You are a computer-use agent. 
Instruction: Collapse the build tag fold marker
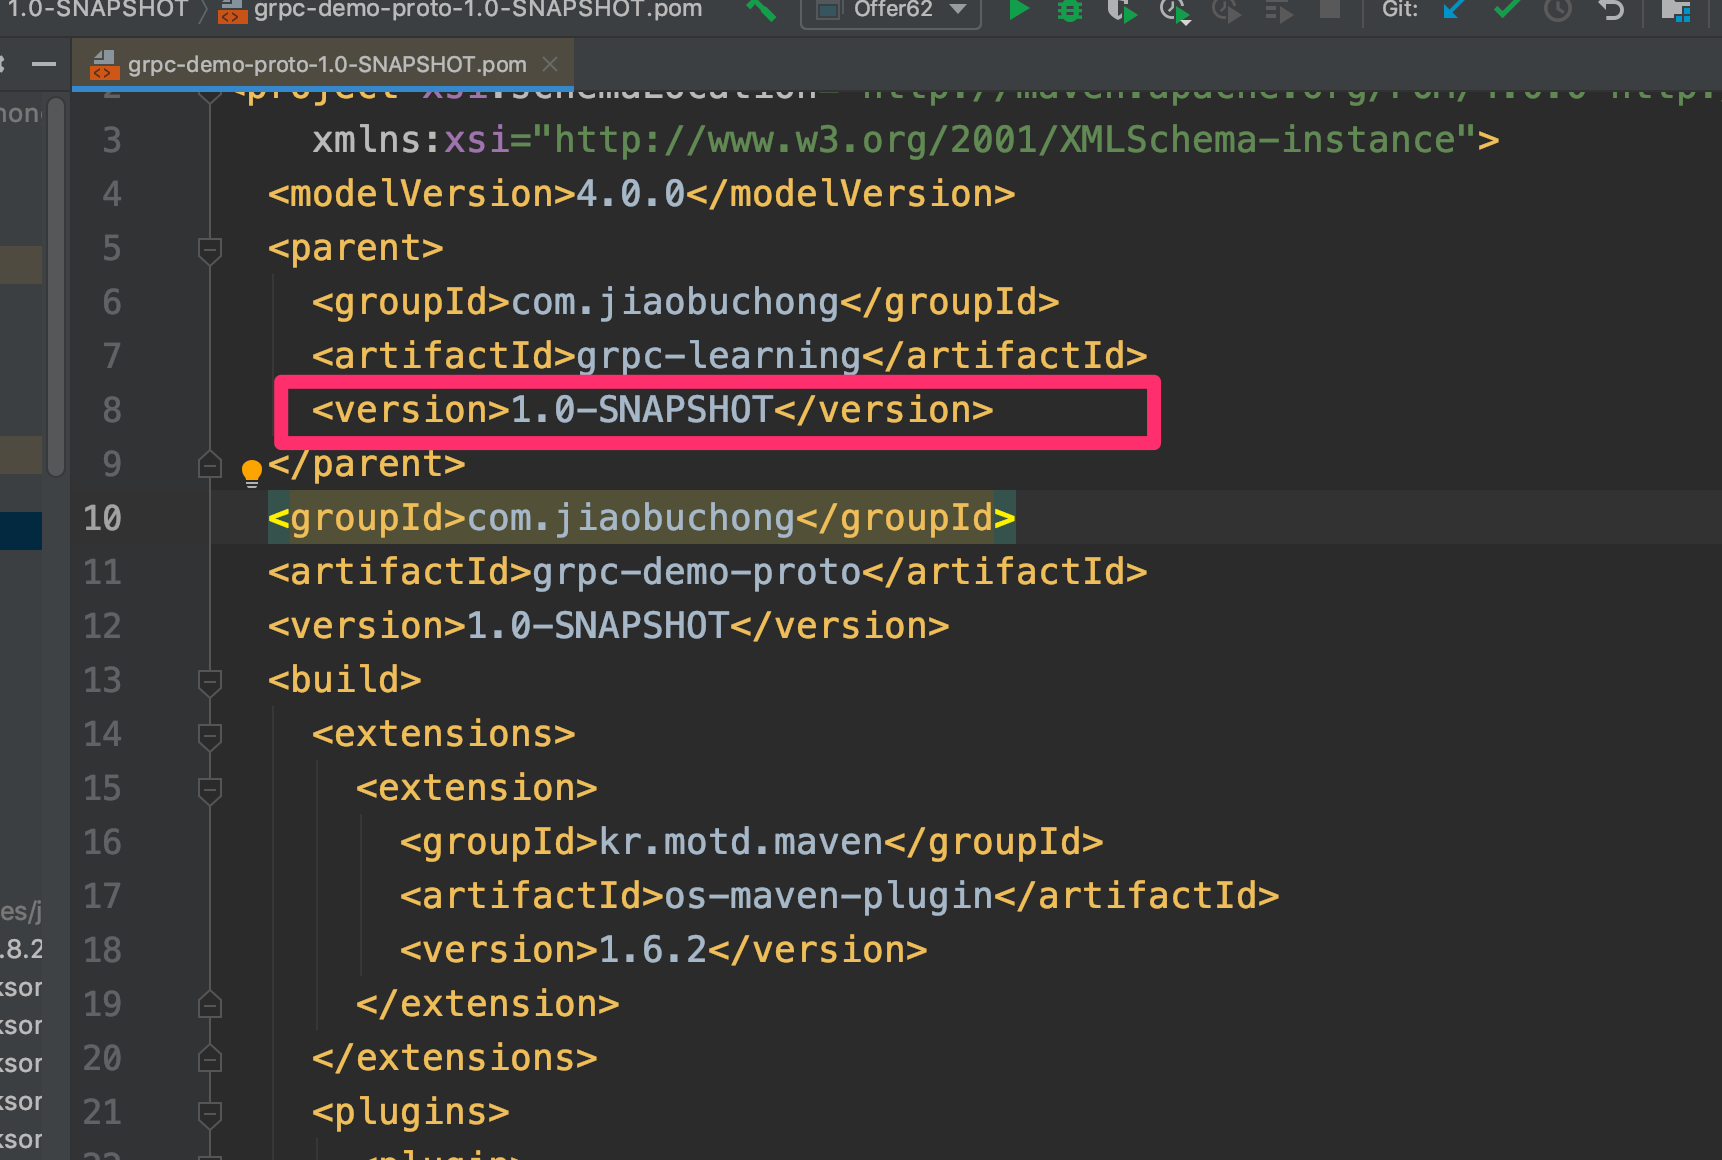tap(210, 681)
